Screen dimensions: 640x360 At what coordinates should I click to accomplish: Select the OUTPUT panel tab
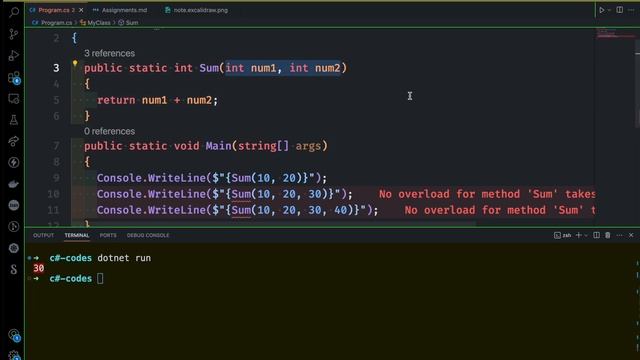tap(43, 236)
